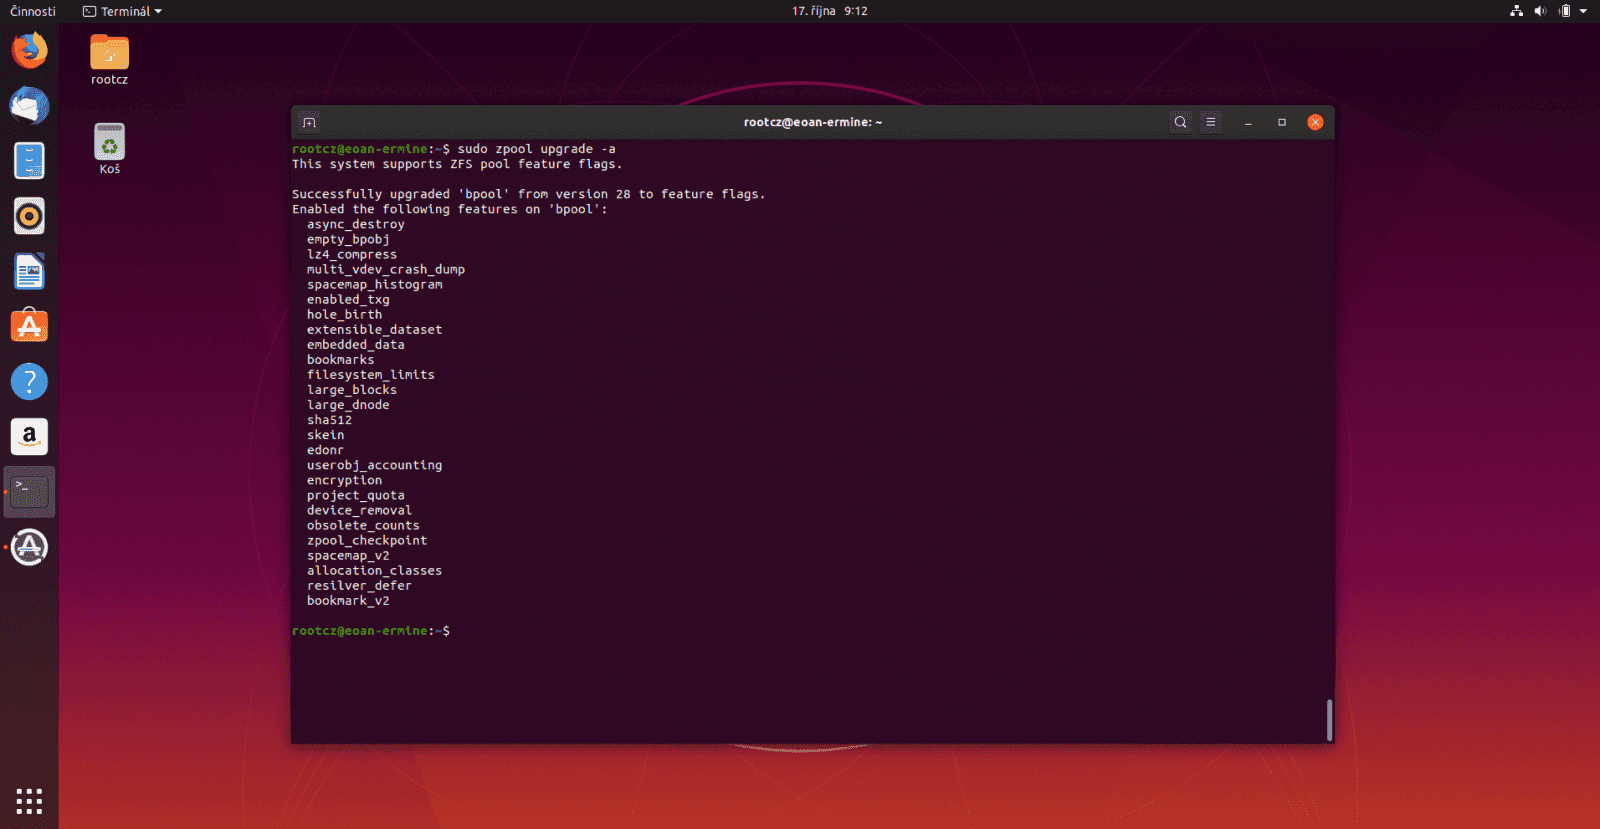1600x829 pixels.
Task: Minimize the terminal window
Action: (x=1248, y=122)
